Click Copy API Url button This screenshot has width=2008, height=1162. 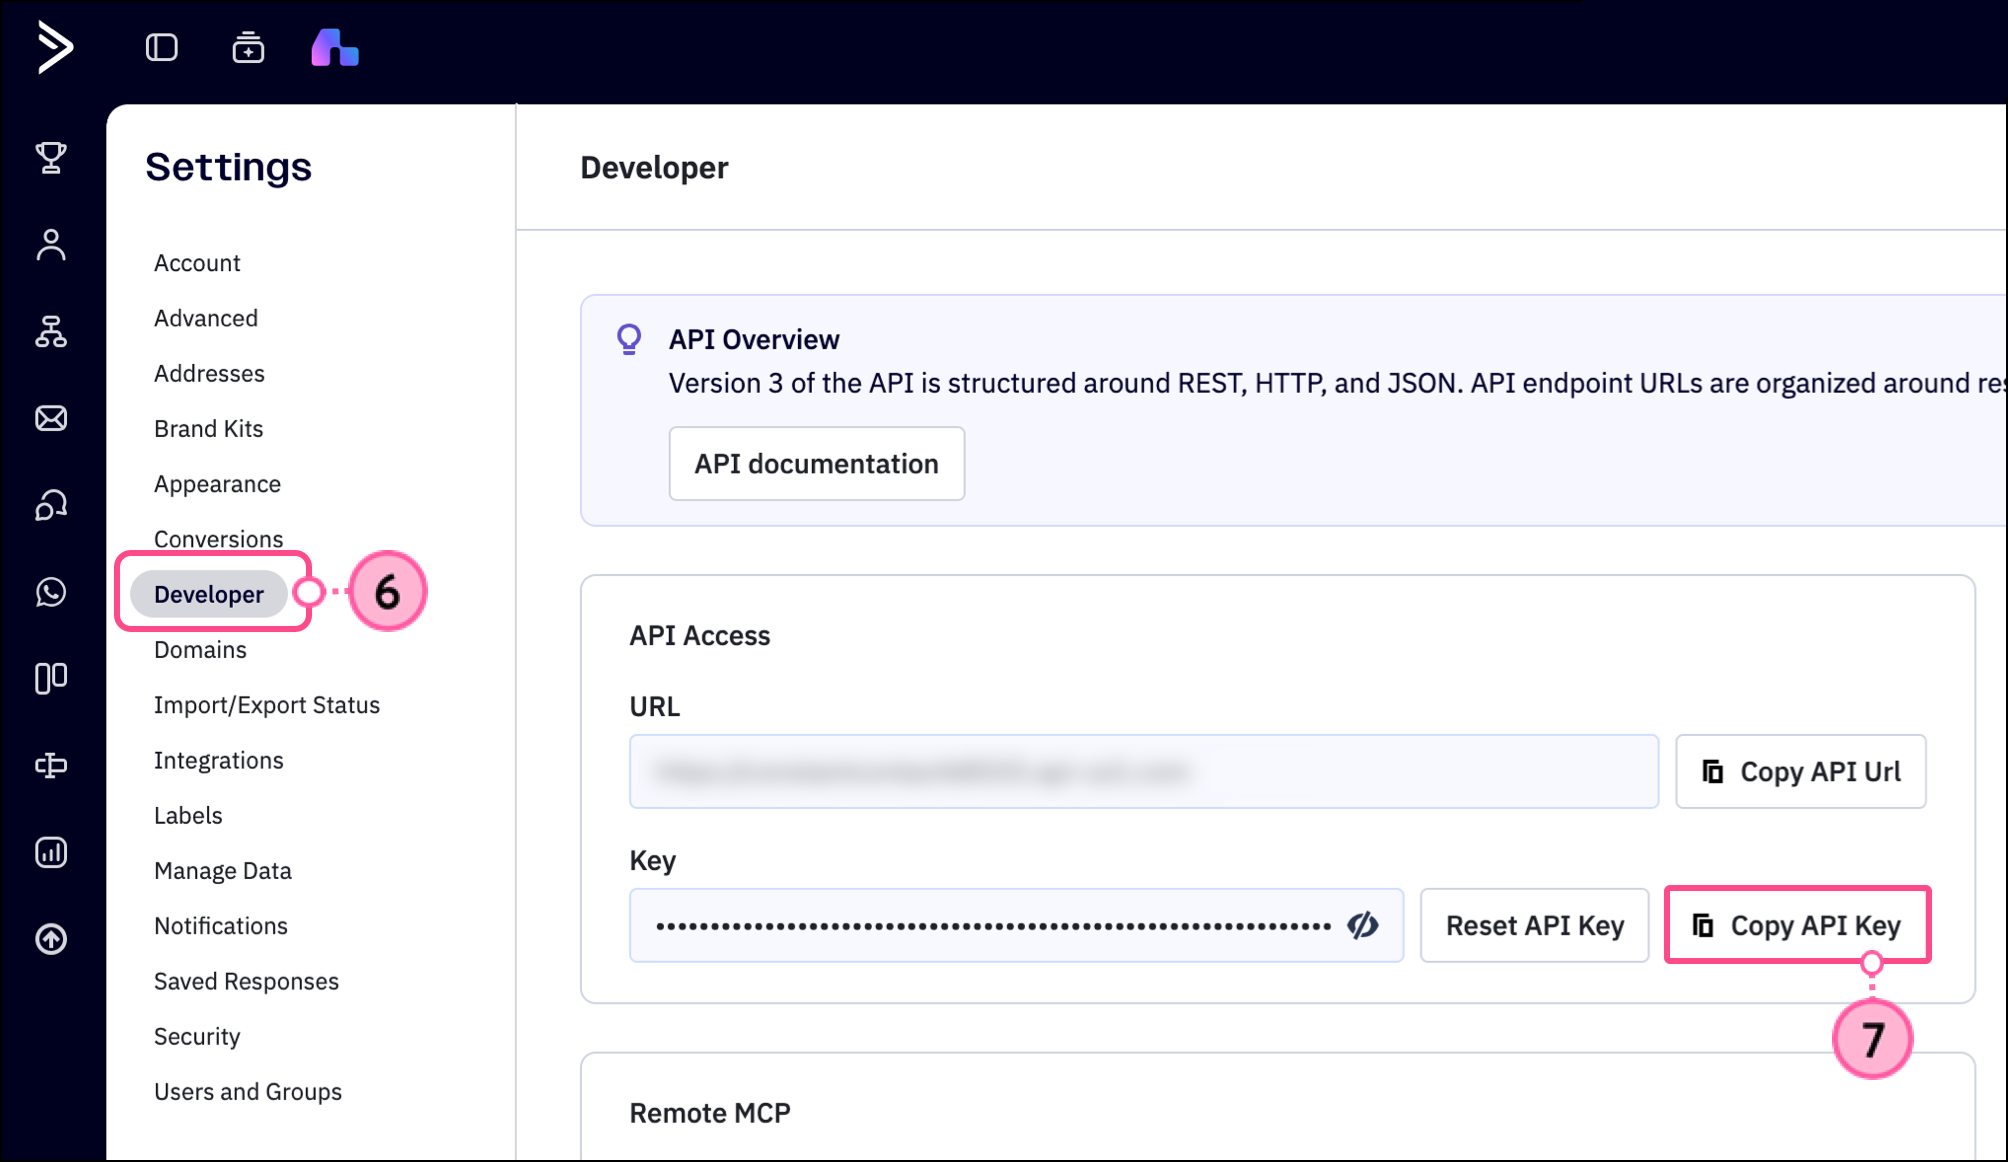click(1801, 771)
